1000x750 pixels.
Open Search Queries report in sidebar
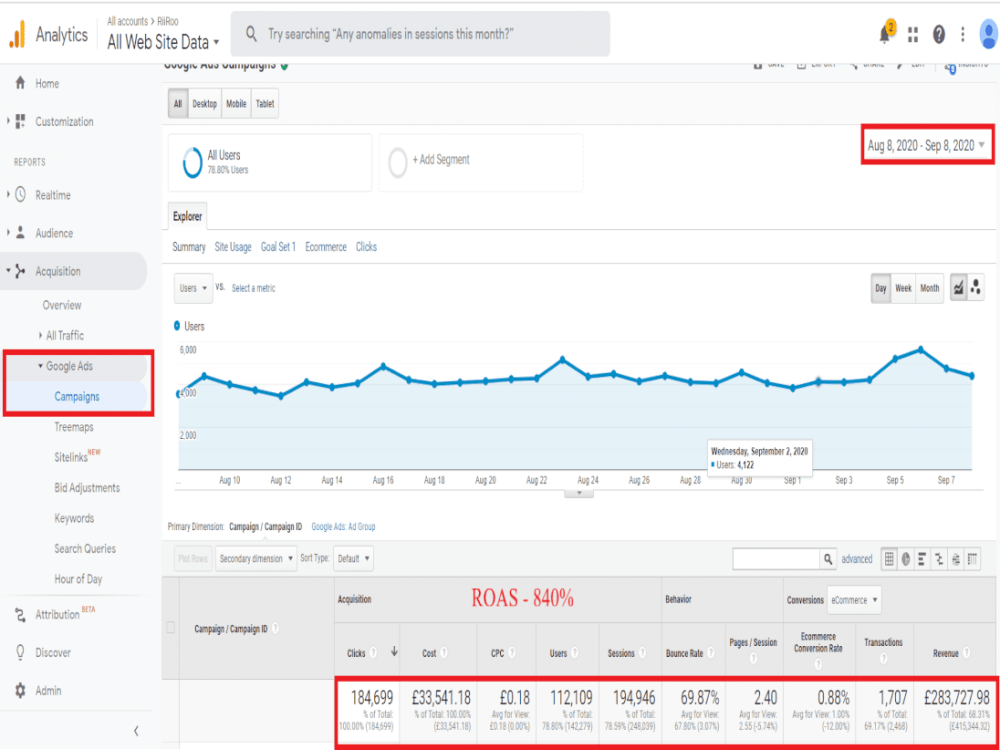85,548
